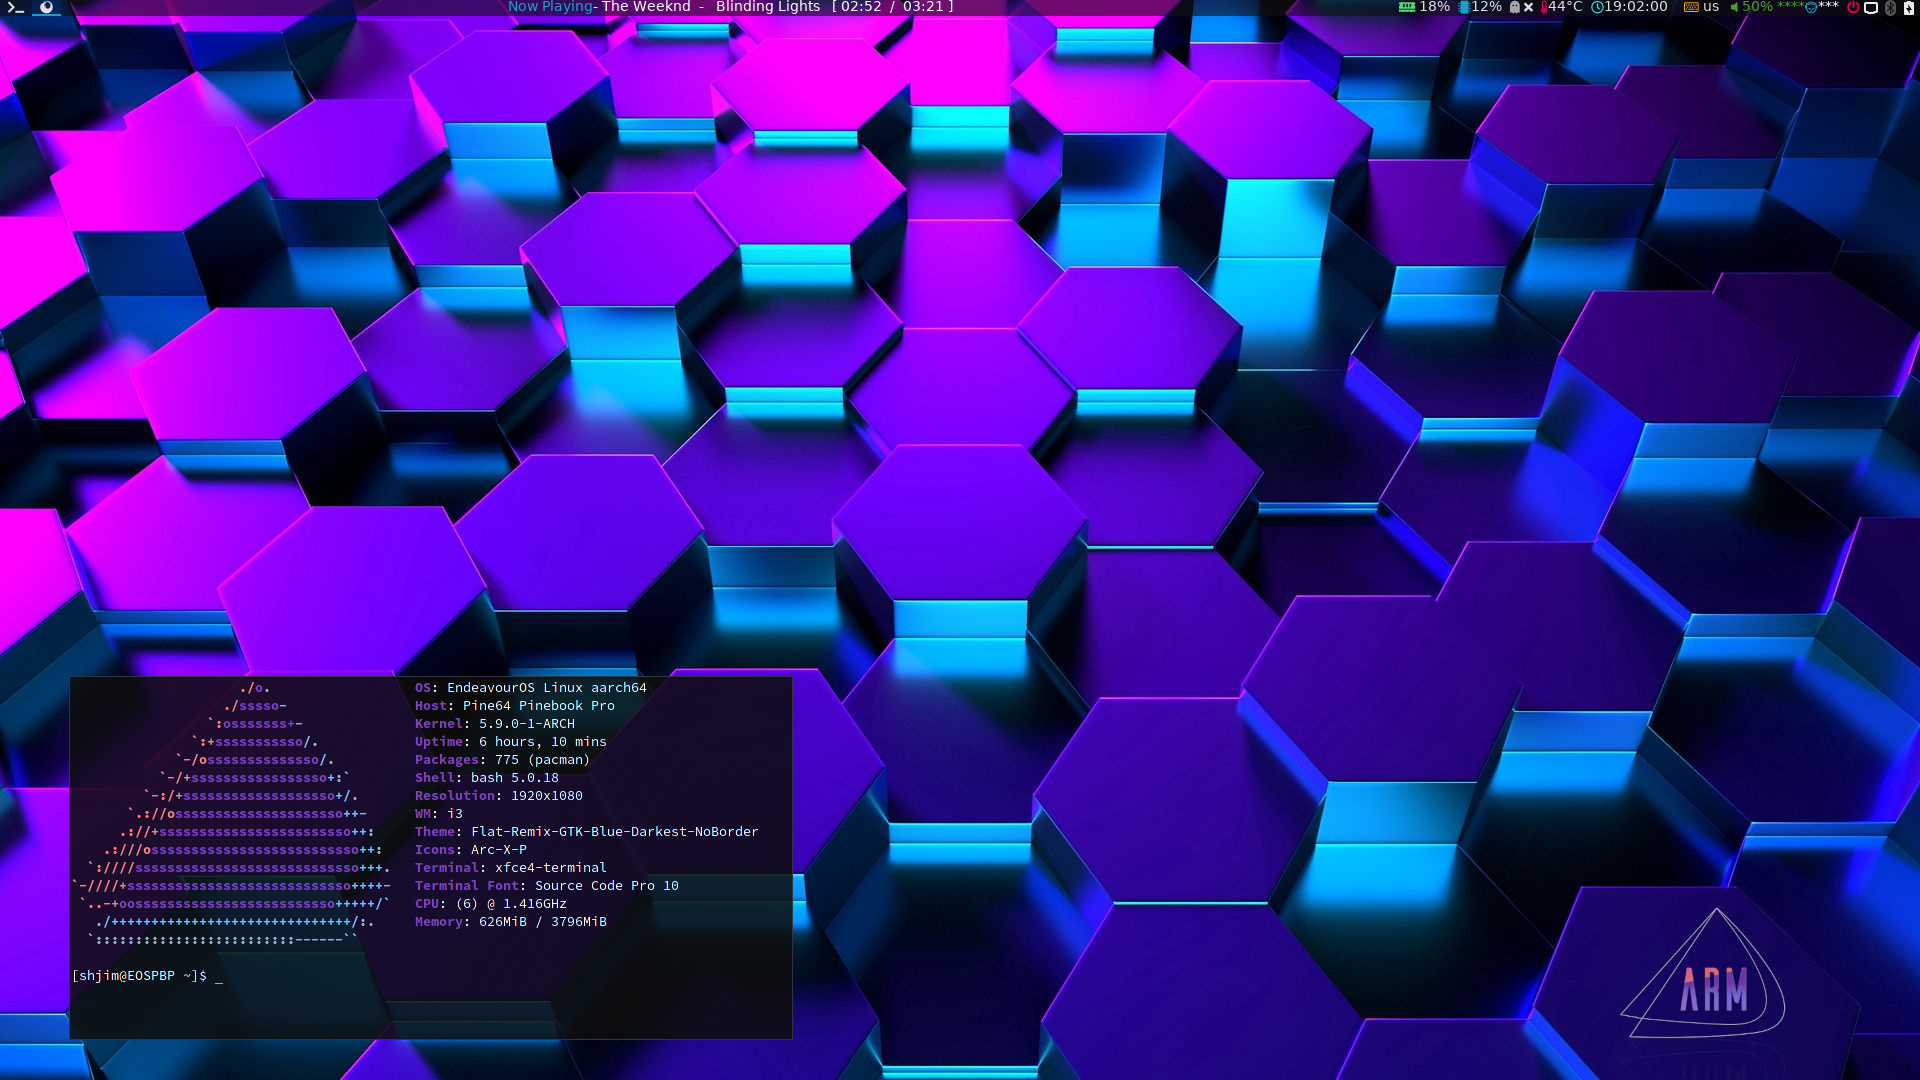Click 'The Weeknd' artist name in the bar
Screen dimensions: 1920x1080
[646, 7]
